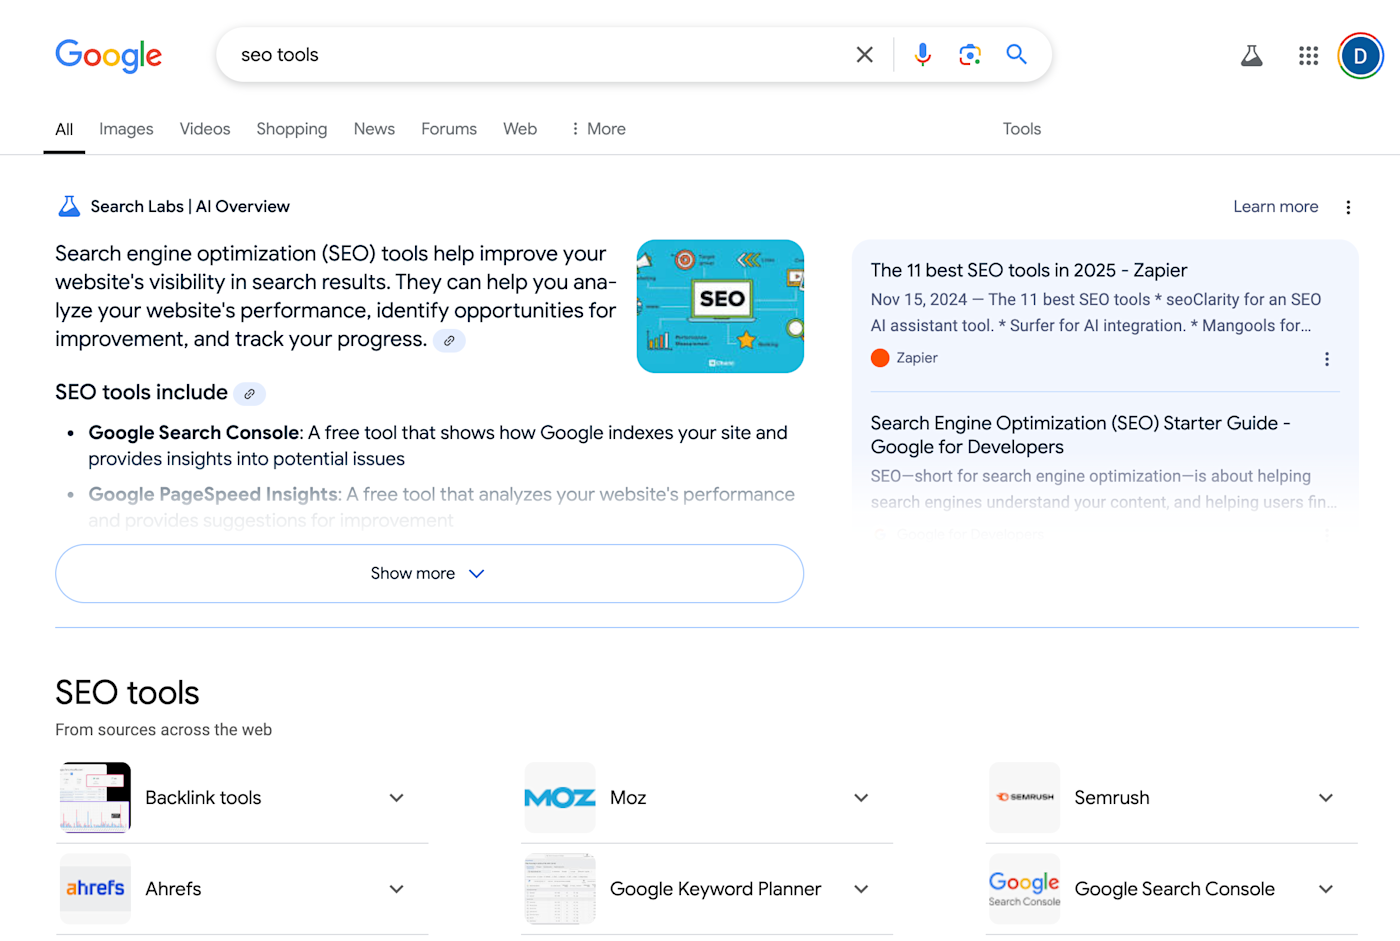Click the link icon beside 'SEO tools include'

click(x=249, y=394)
